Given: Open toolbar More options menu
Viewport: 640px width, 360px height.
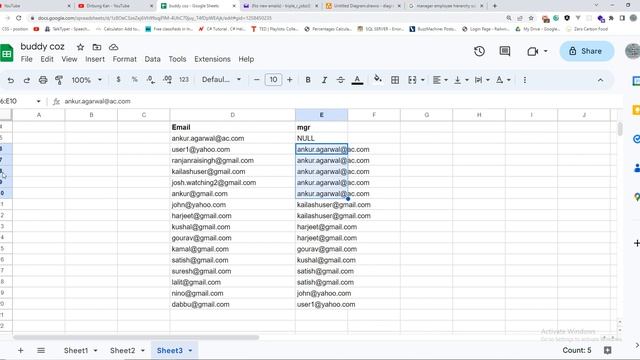Looking at the screenshot, I should [525, 80].
